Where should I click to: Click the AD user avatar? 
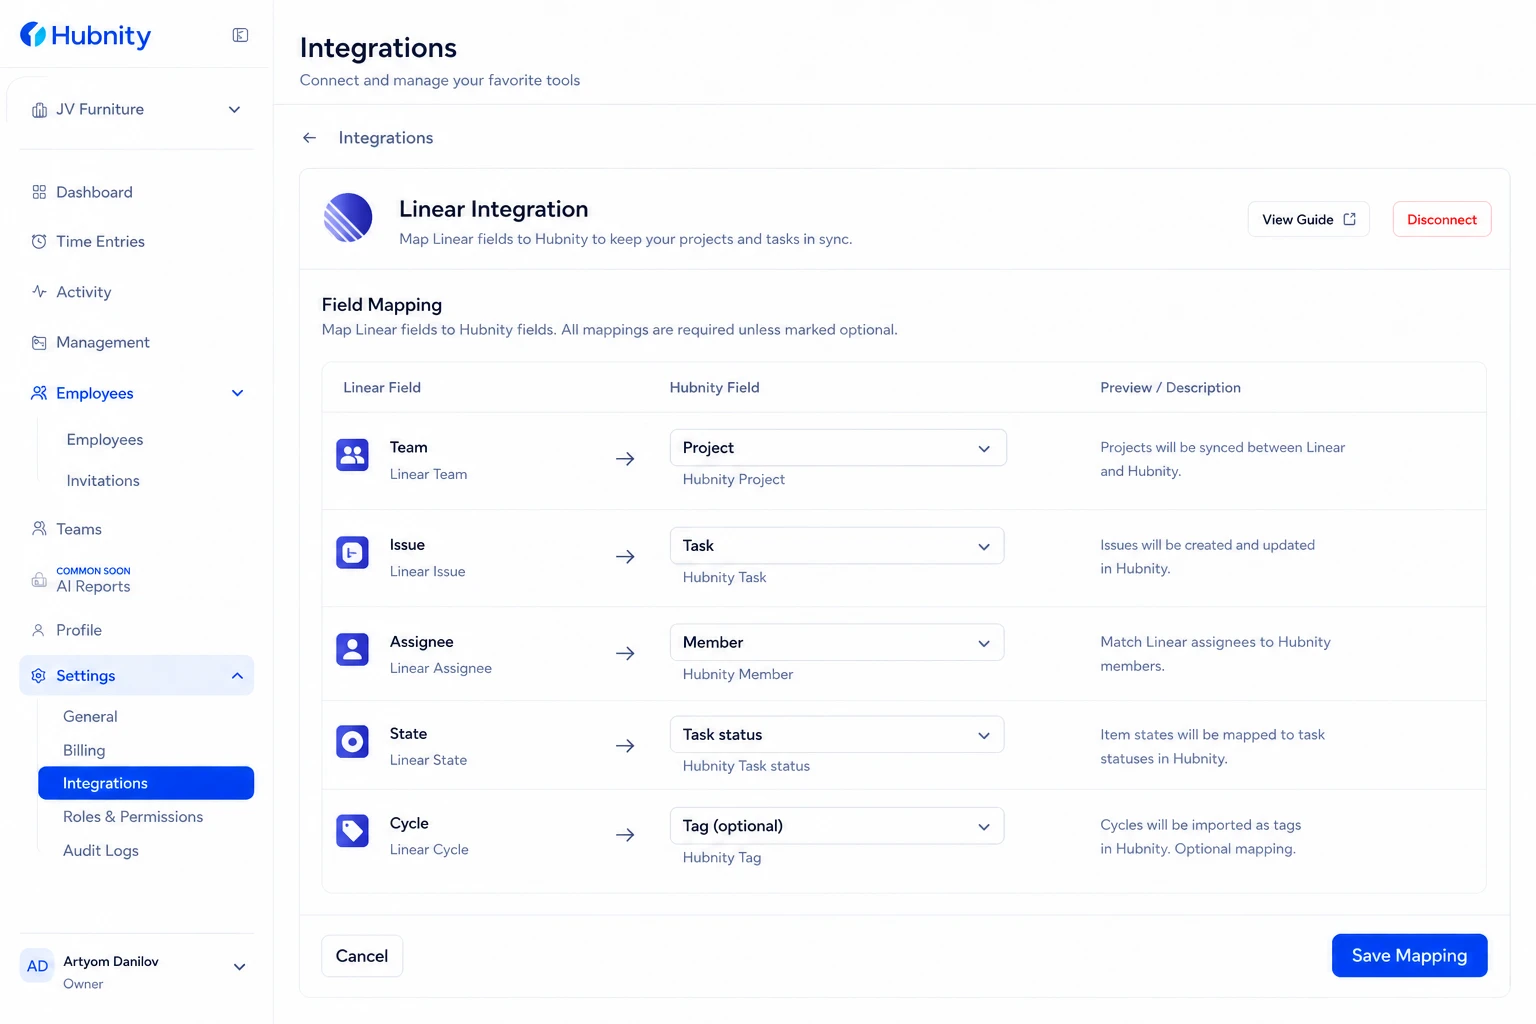37,966
